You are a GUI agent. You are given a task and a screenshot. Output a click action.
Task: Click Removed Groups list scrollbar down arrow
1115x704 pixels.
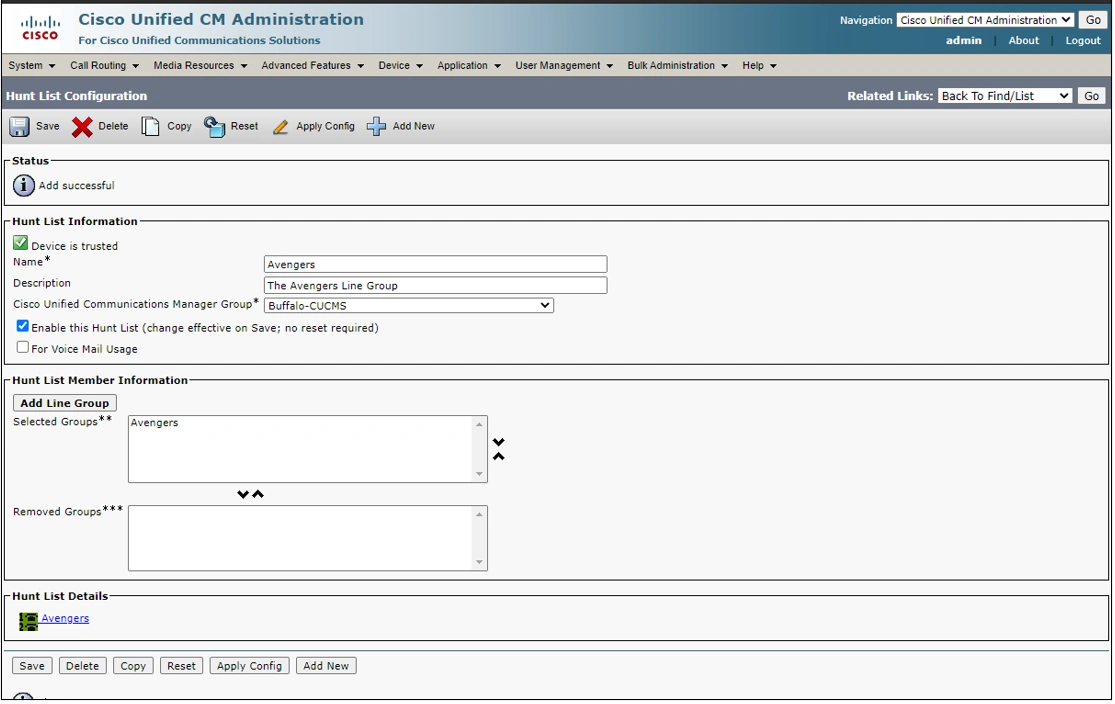point(479,562)
